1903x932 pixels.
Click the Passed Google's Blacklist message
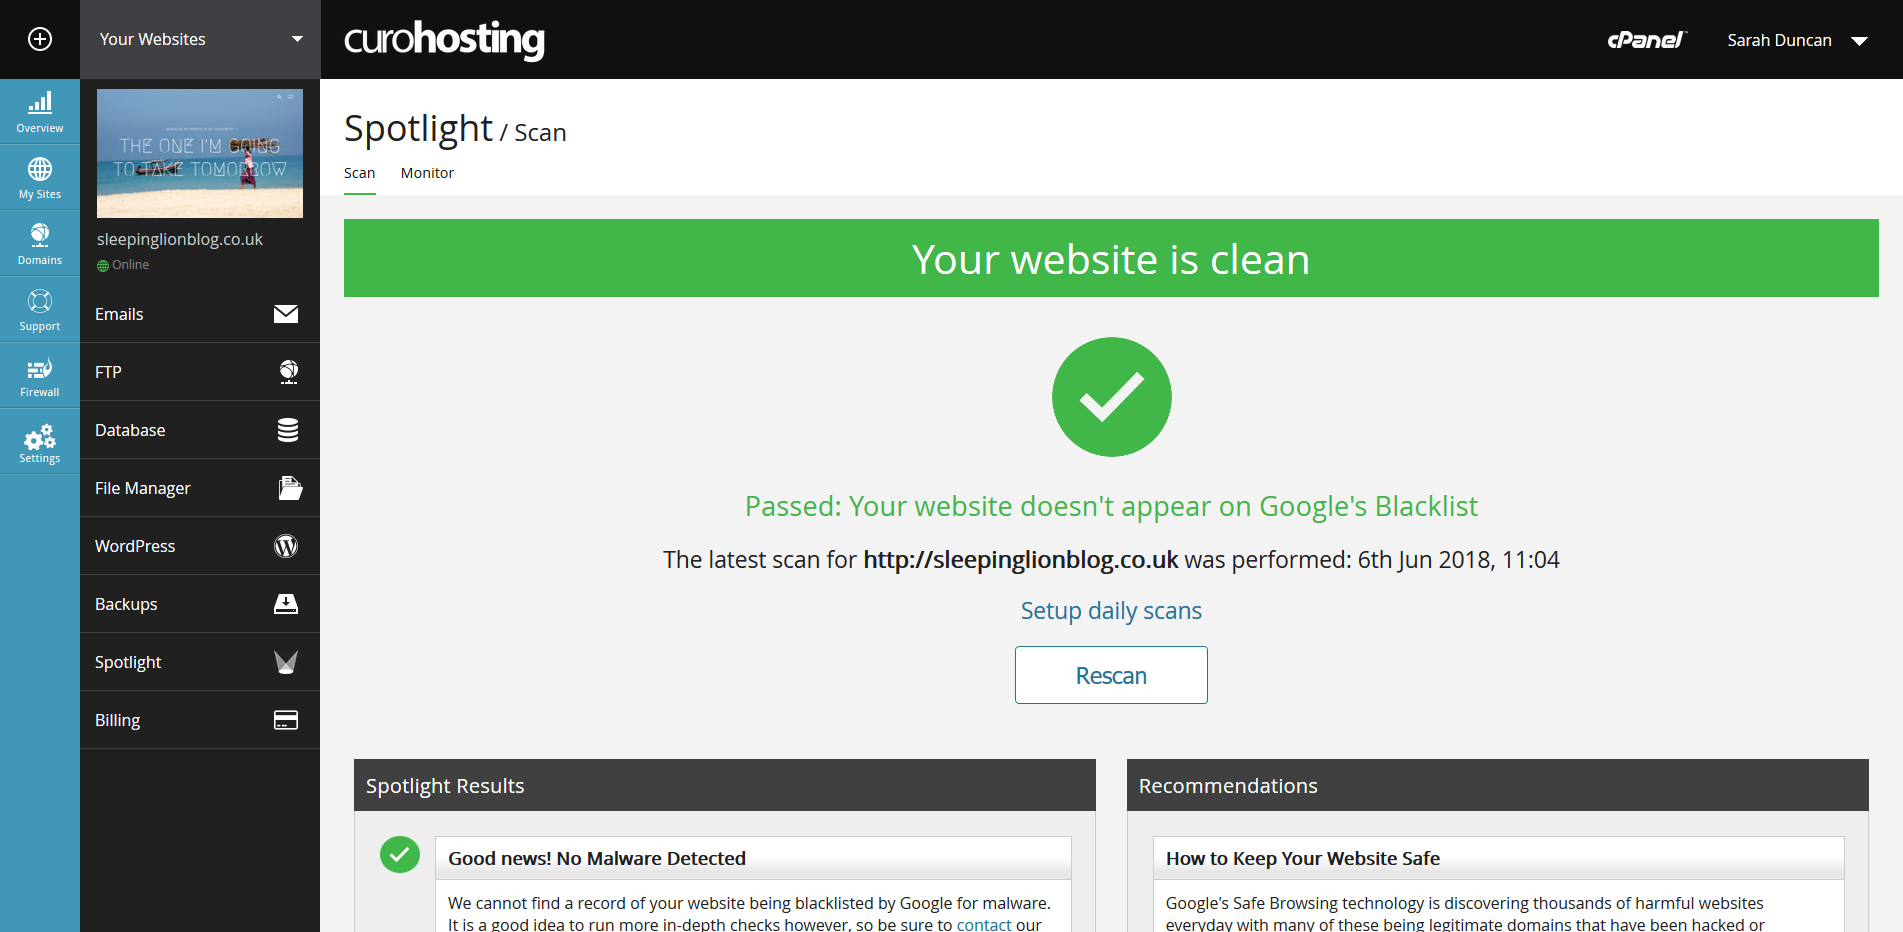point(1111,507)
